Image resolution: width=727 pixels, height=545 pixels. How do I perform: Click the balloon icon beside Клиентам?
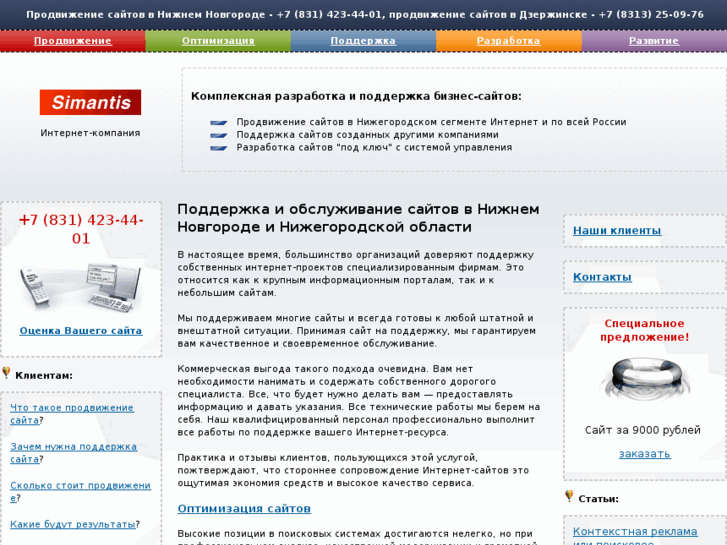[x=6, y=372]
